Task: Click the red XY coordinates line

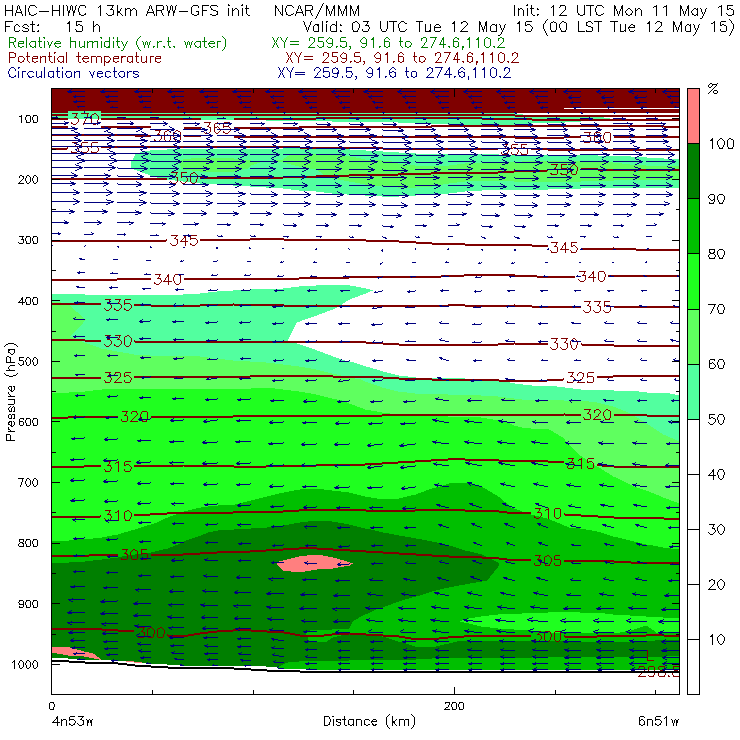Action: pos(402,58)
